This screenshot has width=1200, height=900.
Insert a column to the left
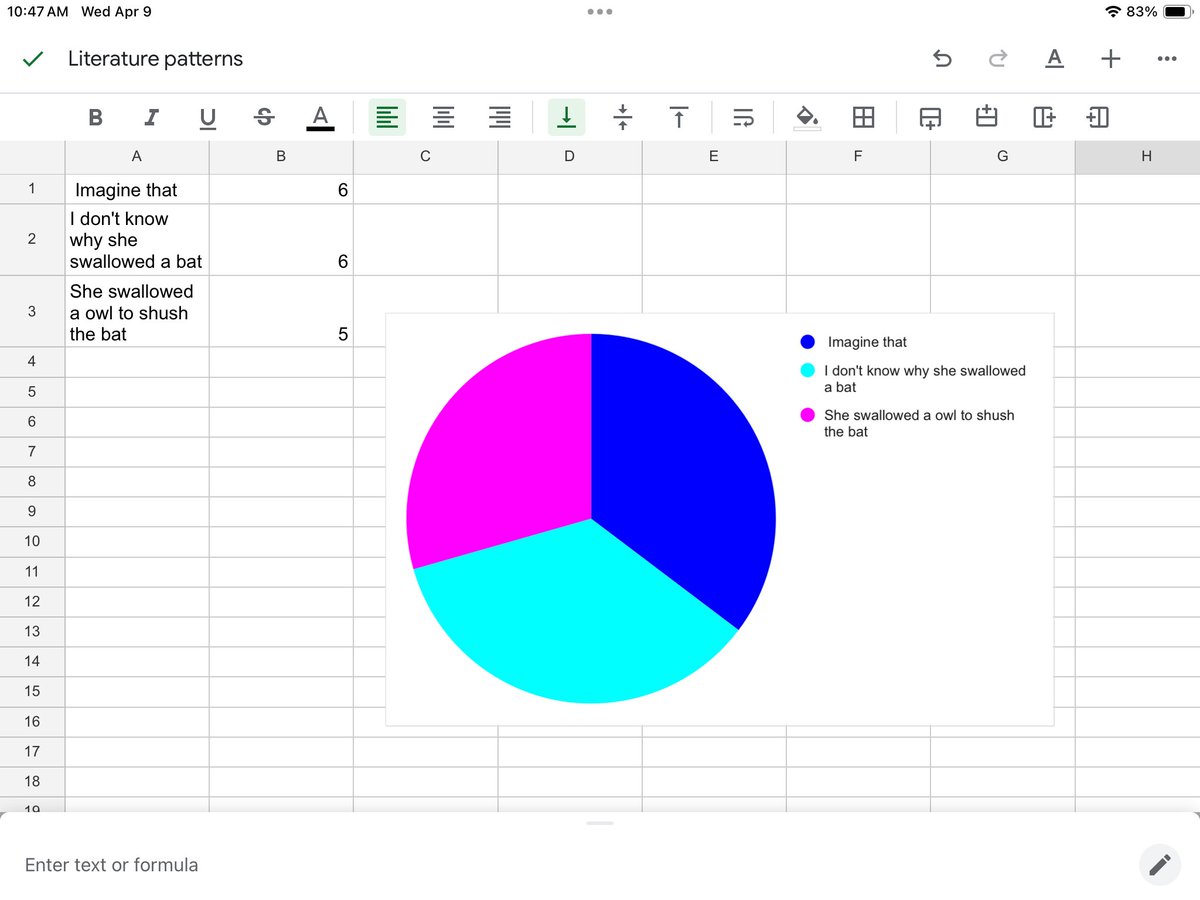(x=1098, y=117)
